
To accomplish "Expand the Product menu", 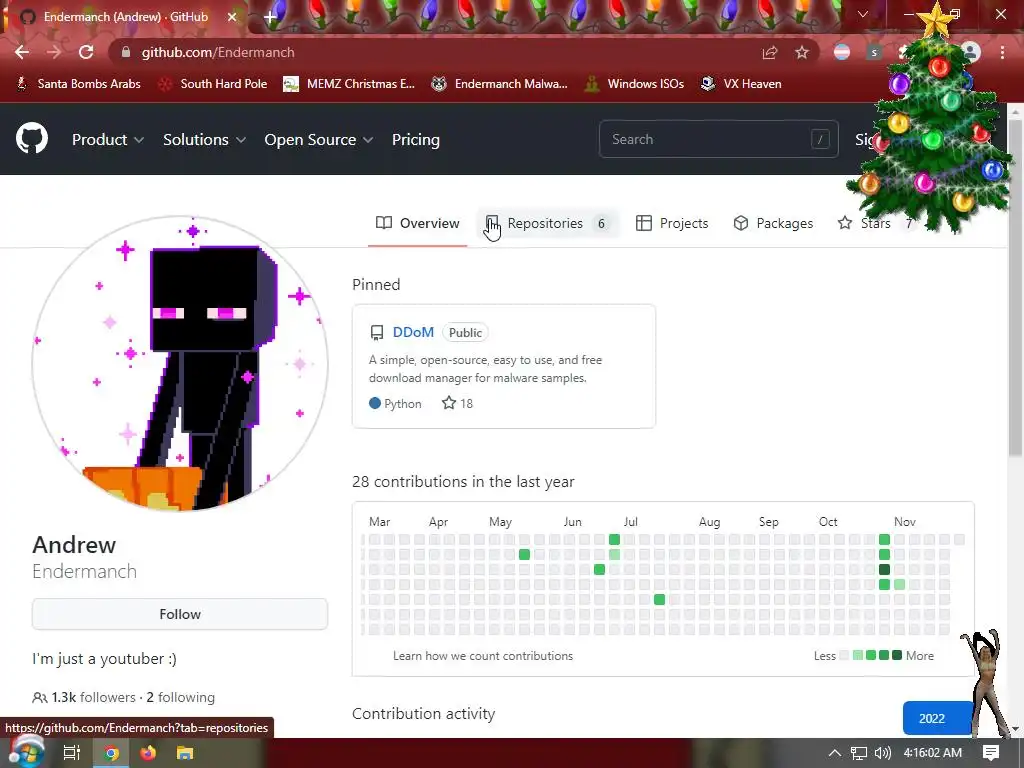I will (x=108, y=140).
